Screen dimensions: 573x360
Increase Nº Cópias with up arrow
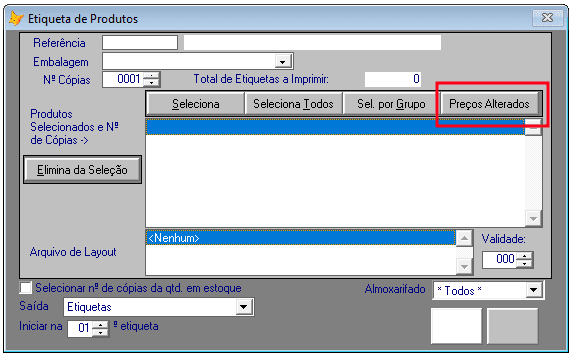click(x=151, y=76)
